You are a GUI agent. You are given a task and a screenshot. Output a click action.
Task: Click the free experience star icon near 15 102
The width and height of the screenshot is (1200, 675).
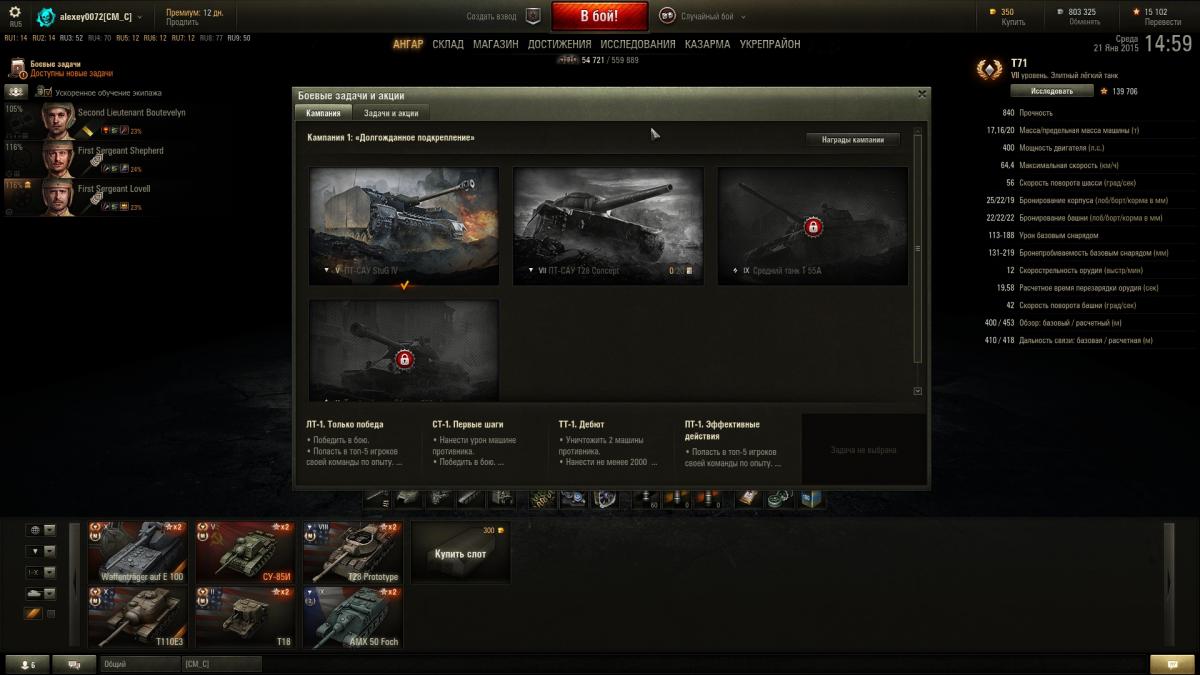(1136, 12)
